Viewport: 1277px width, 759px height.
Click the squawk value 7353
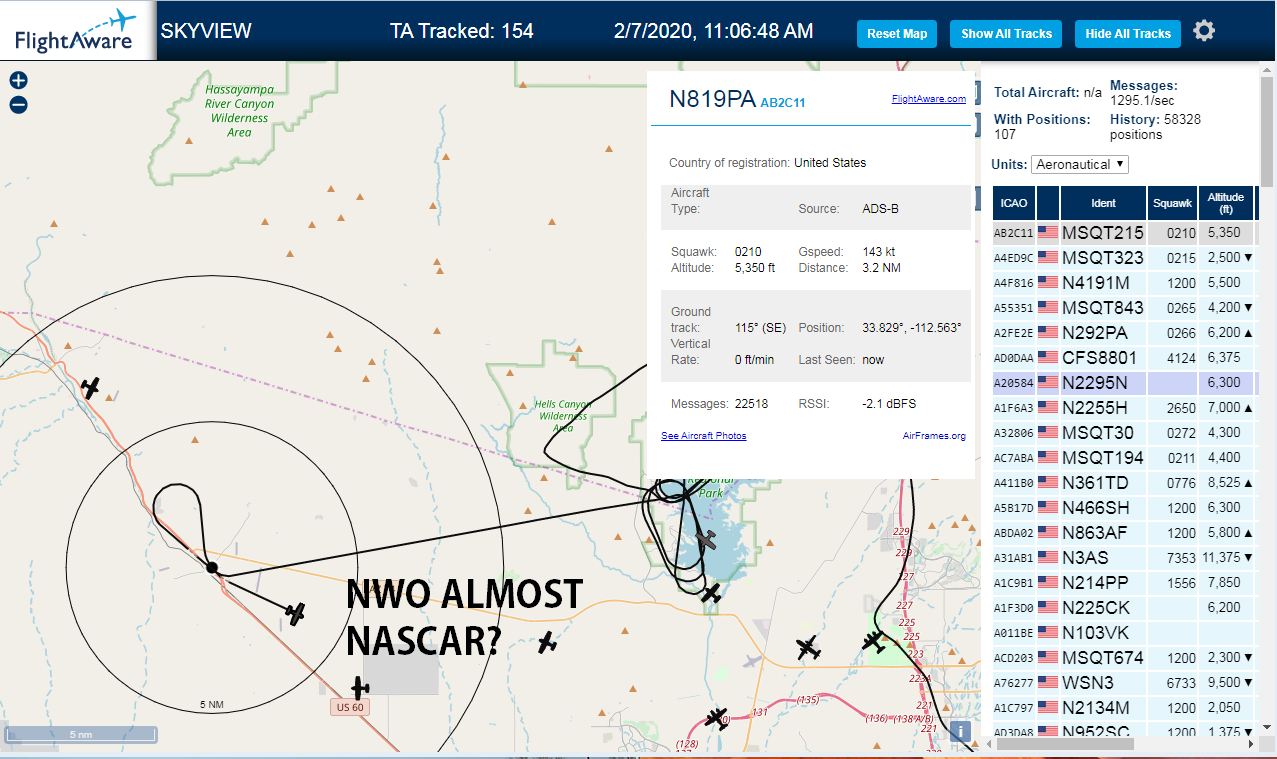coord(1182,557)
